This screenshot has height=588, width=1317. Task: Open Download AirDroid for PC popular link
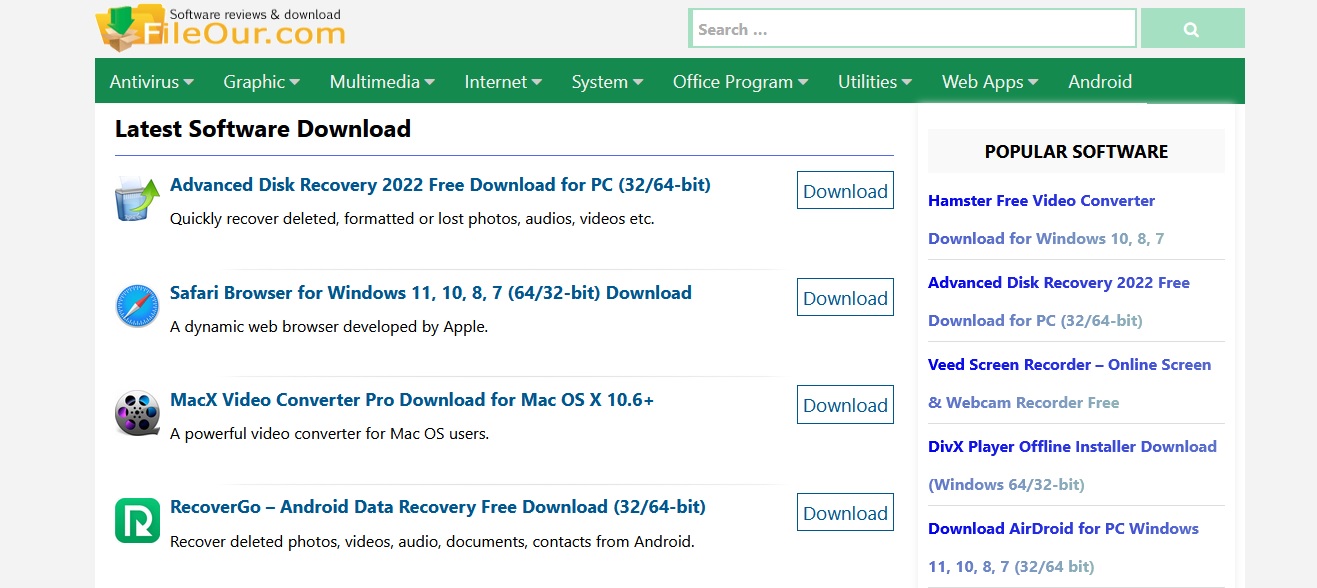(1063, 547)
